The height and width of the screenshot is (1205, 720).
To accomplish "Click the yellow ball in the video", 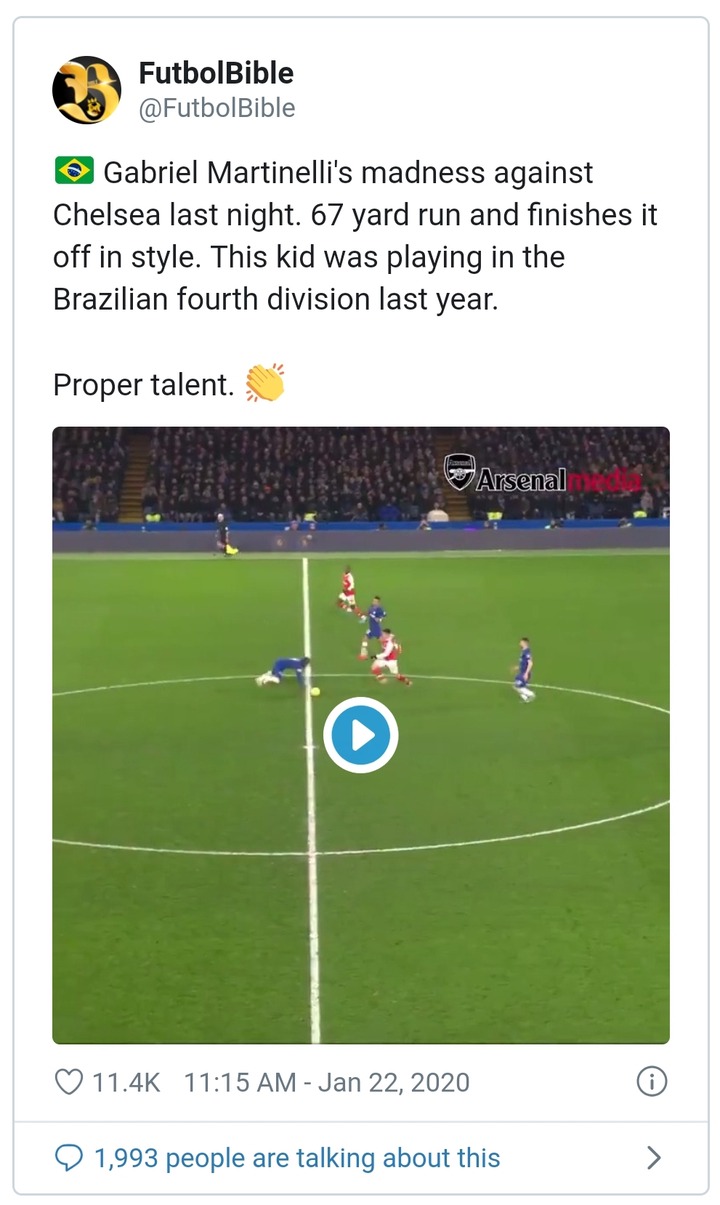I will coord(315,690).
